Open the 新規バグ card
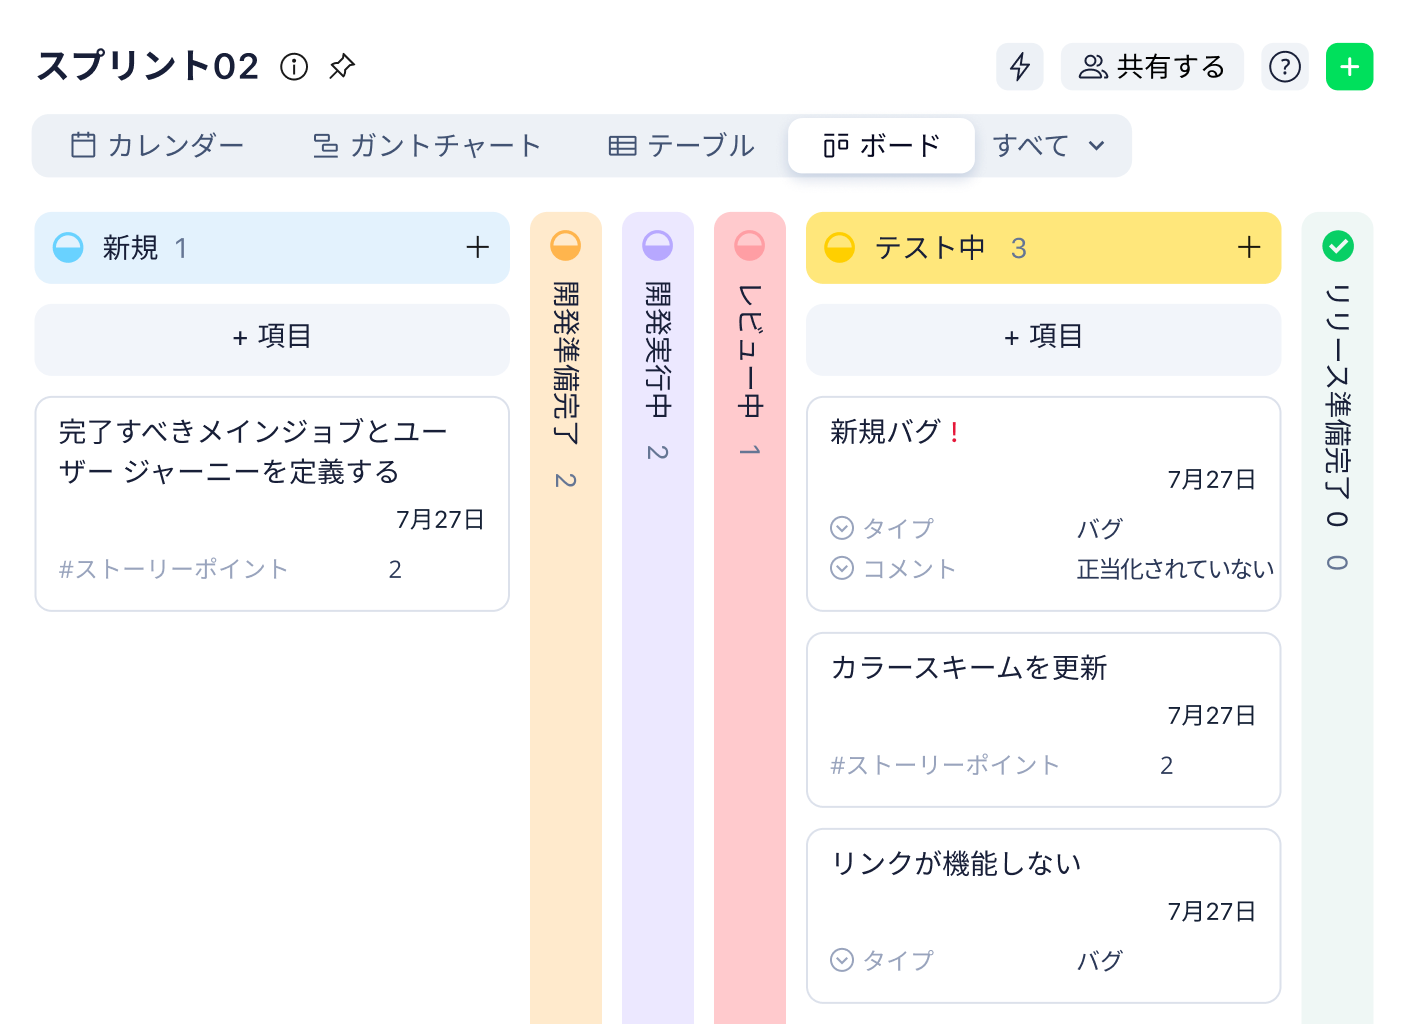 (1043, 504)
